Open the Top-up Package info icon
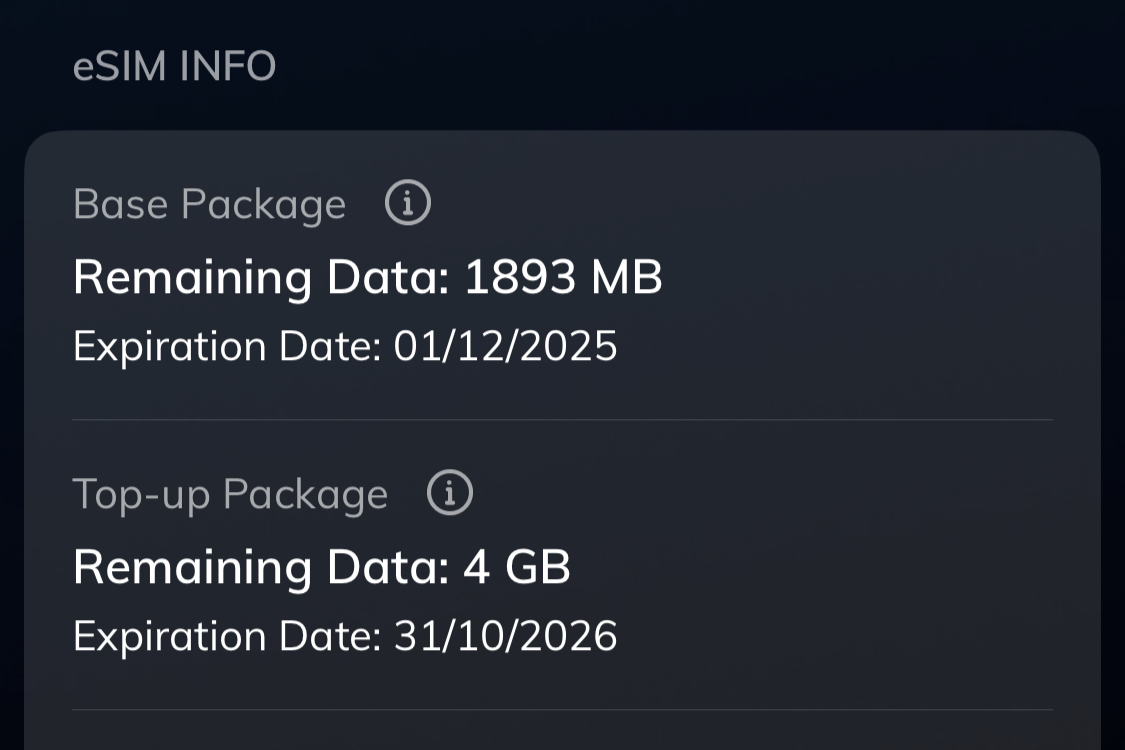 [x=450, y=494]
